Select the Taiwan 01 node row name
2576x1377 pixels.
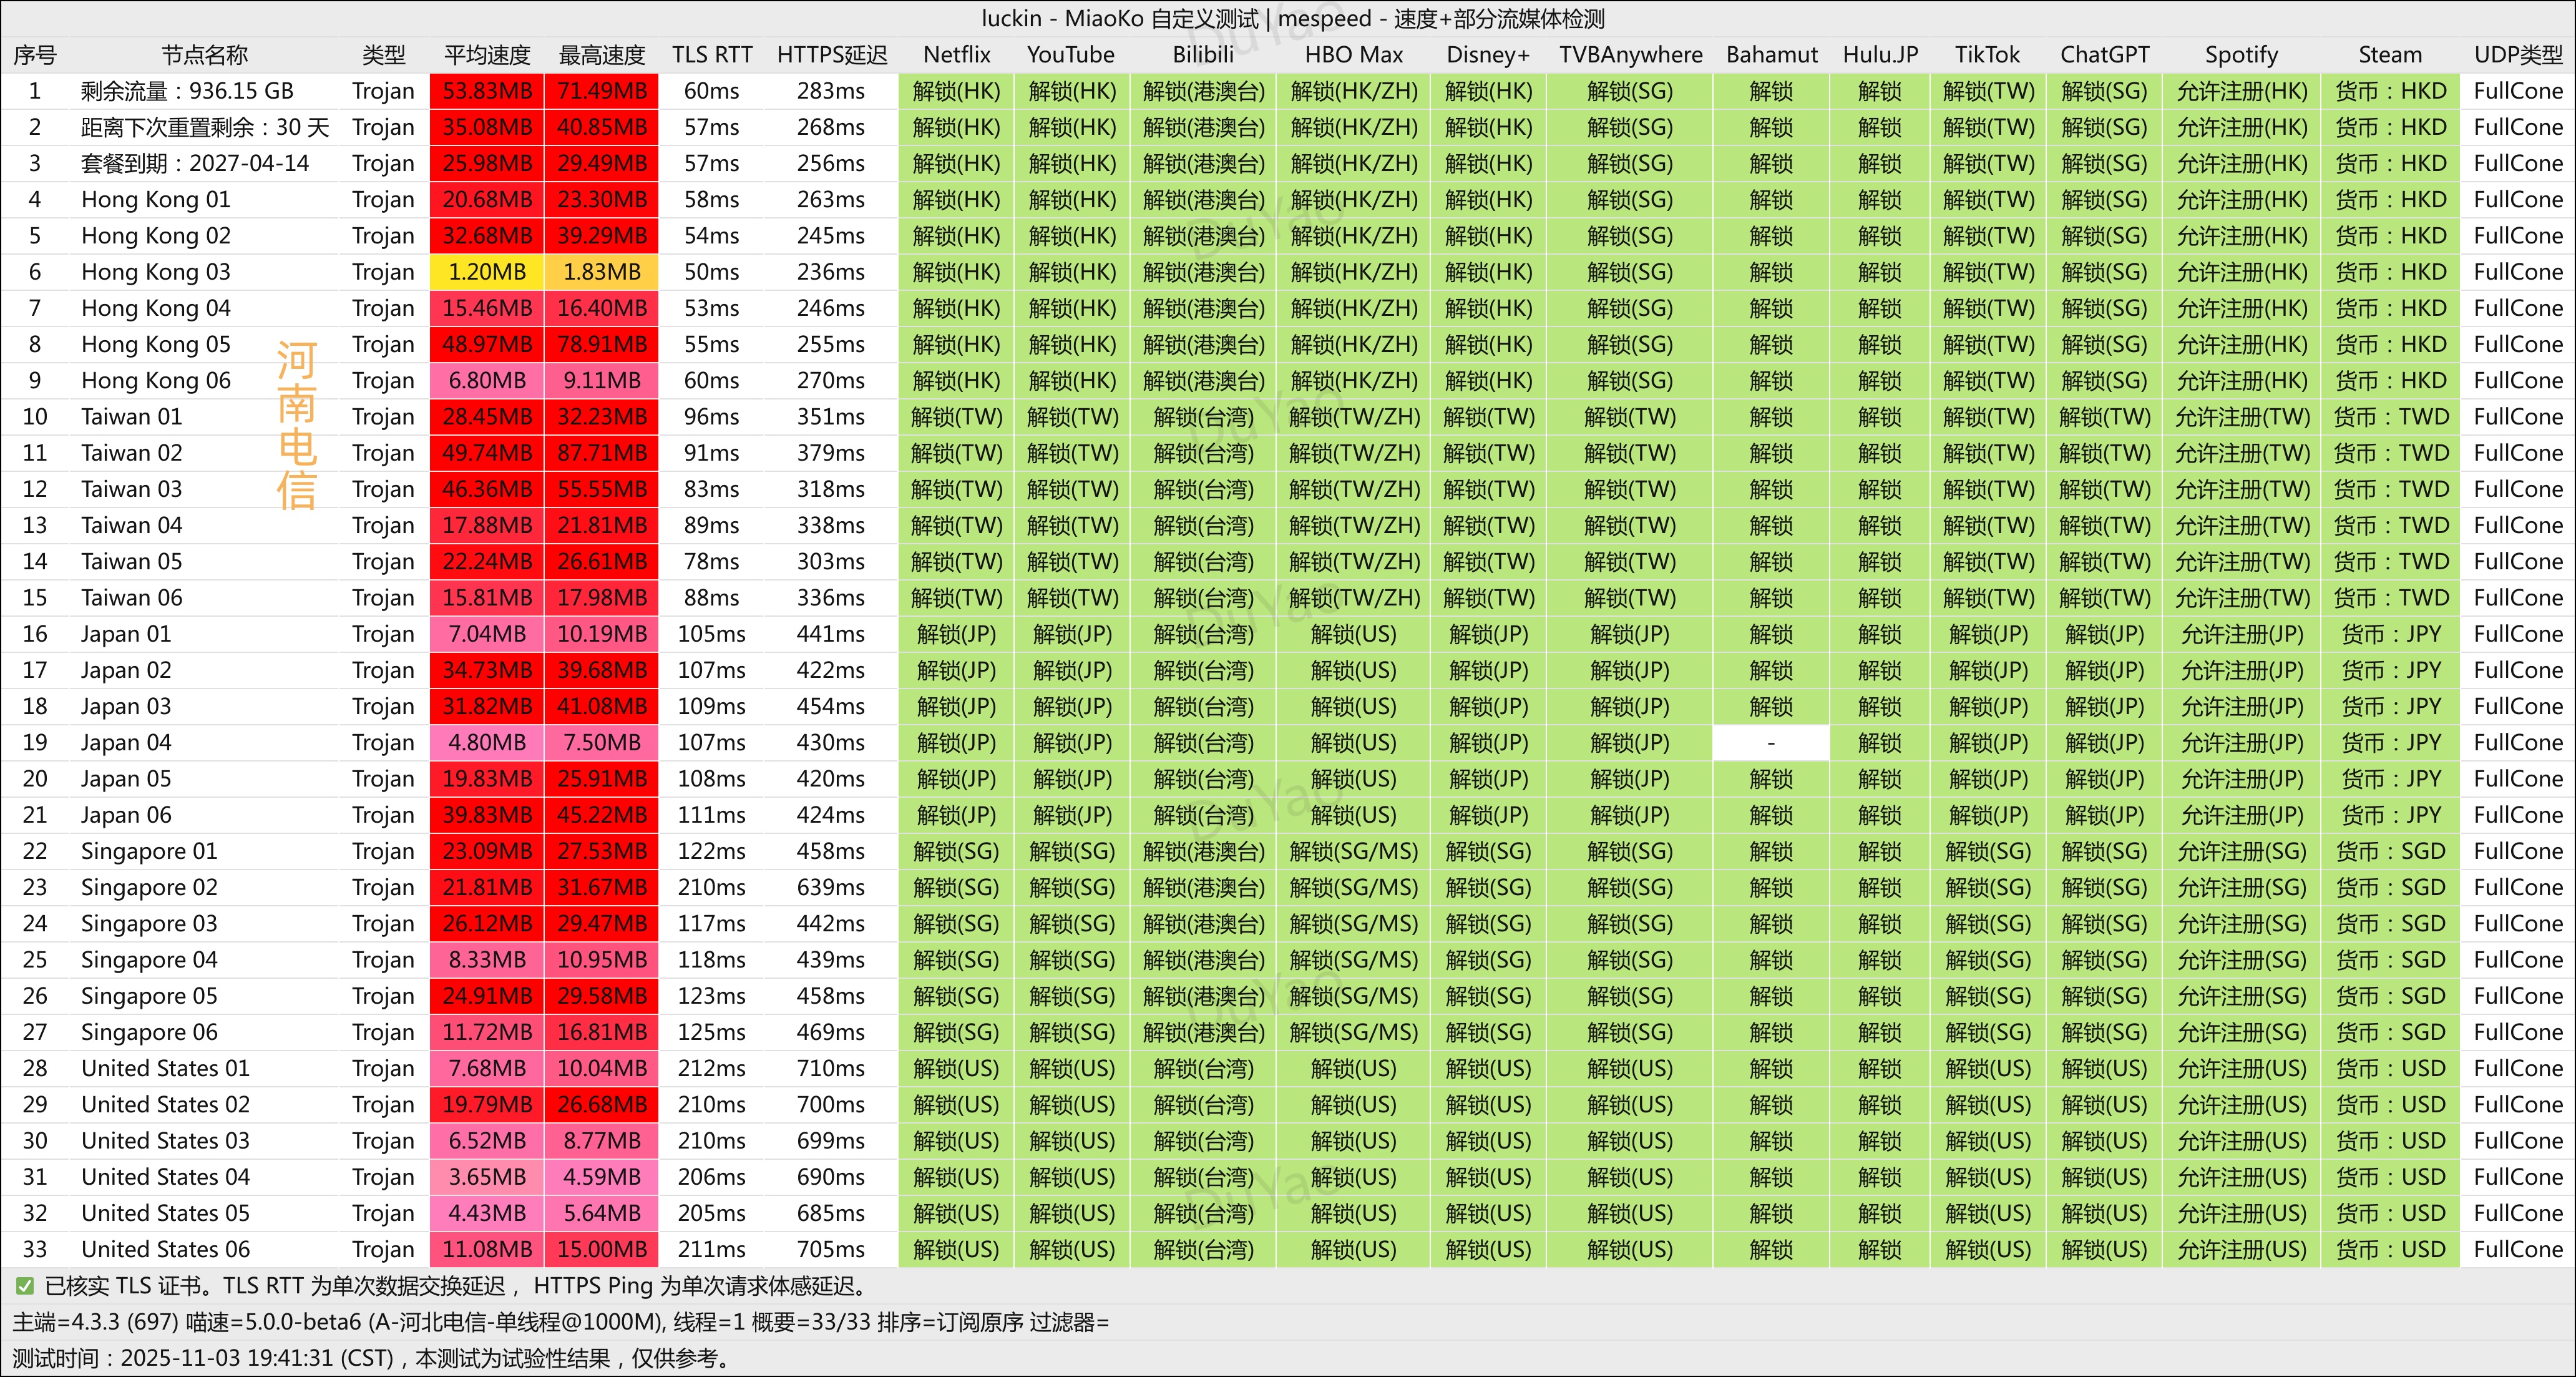coord(132,417)
